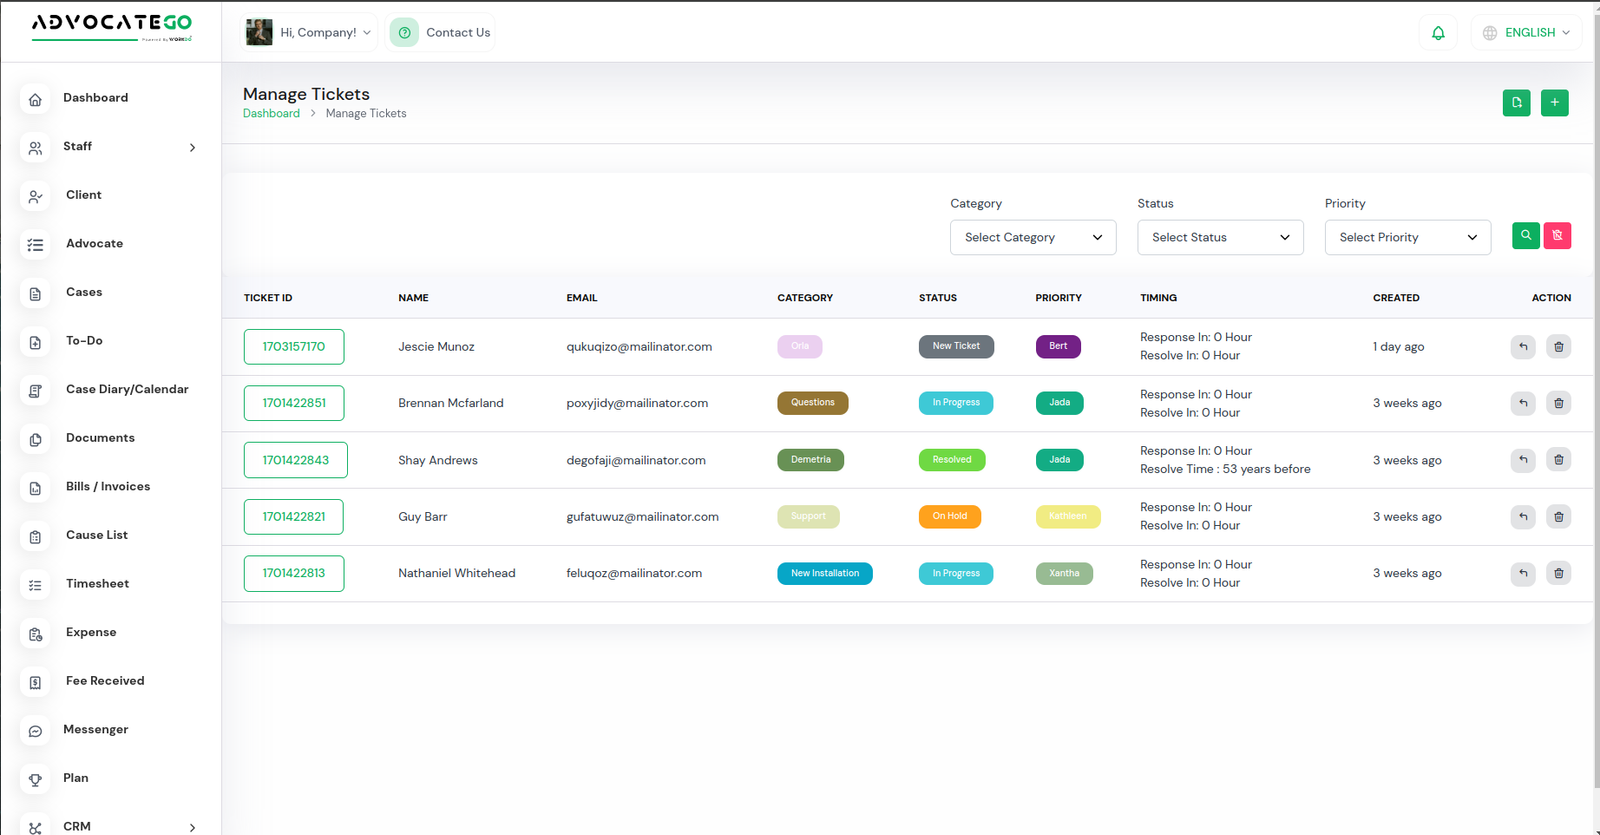The image size is (1600, 835).
Task: Click the Contact Us button
Action: [x=441, y=33]
